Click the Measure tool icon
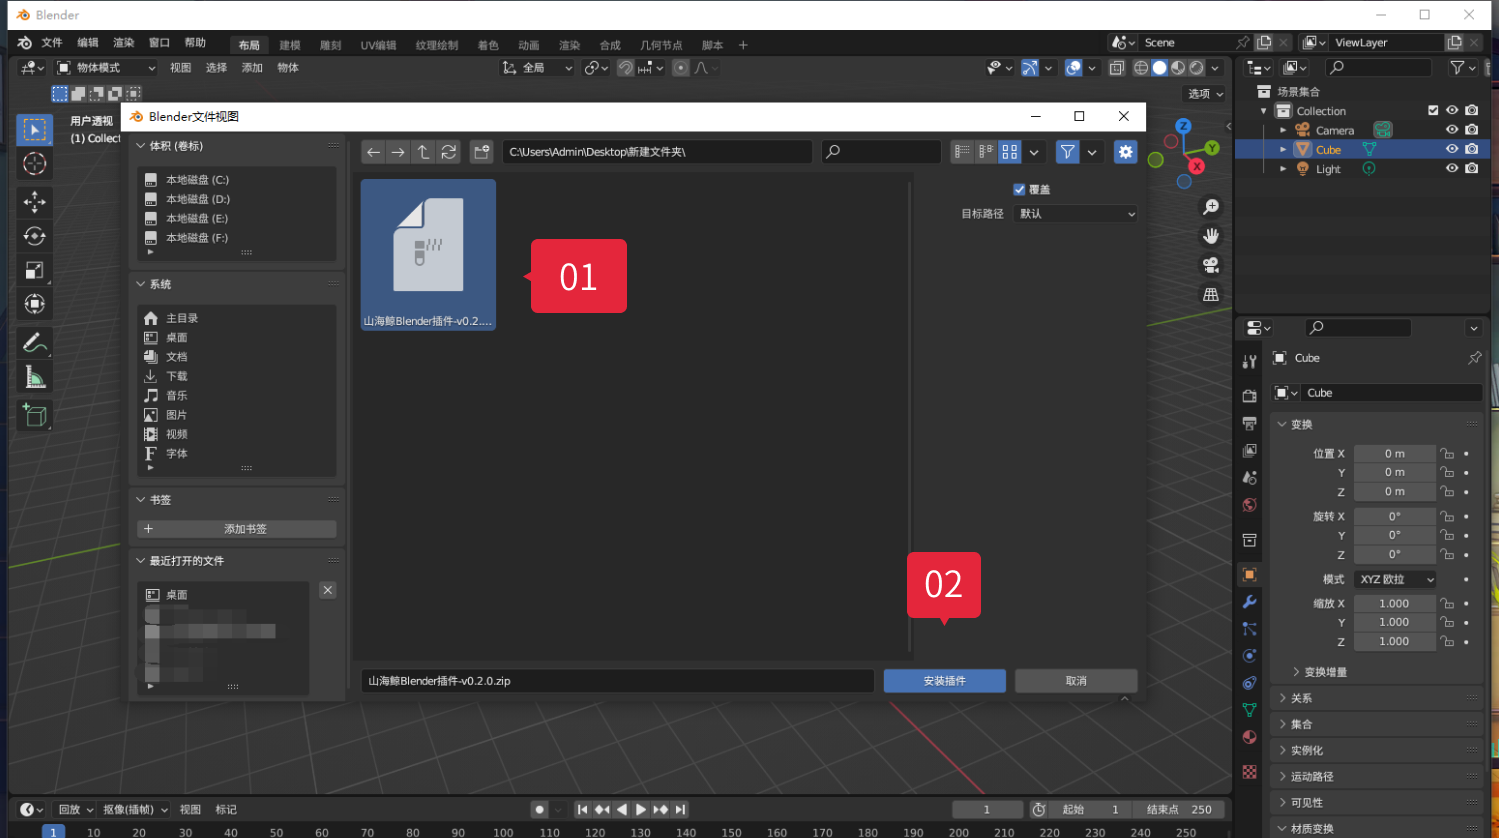Image resolution: width=1499 pixels, height=838 pixels. coord(34,377)
